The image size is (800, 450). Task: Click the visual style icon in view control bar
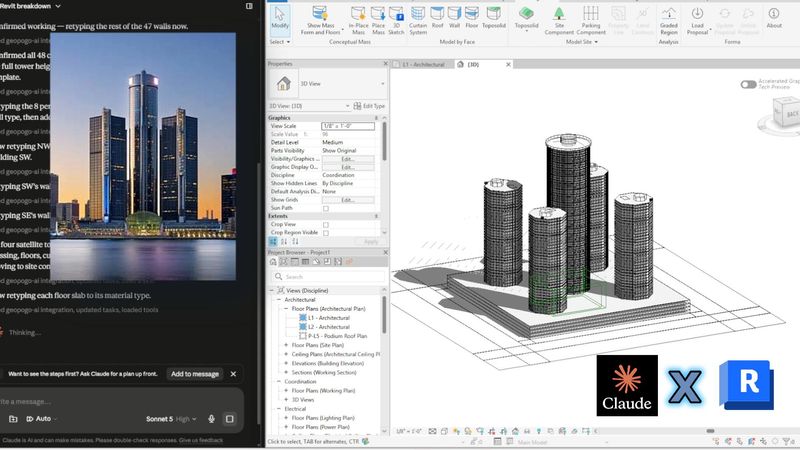pos(444,431)
